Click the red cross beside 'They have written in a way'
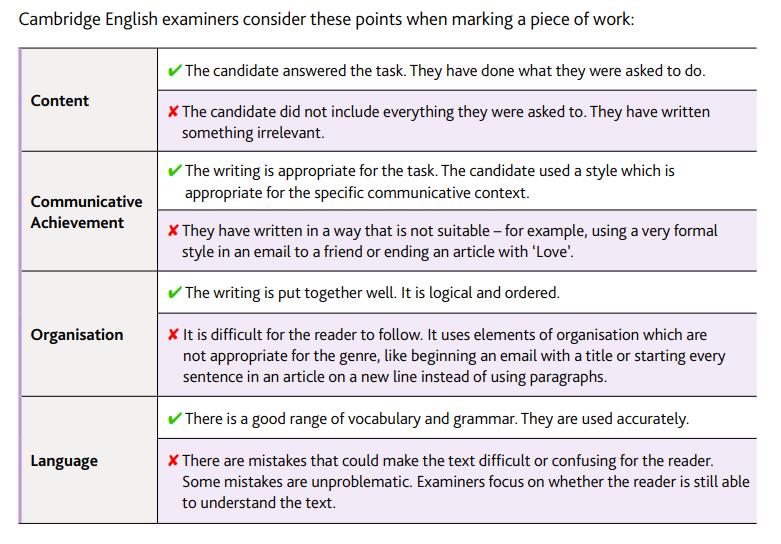The height and width of the screenshot is (544, 781). (173, 230)
